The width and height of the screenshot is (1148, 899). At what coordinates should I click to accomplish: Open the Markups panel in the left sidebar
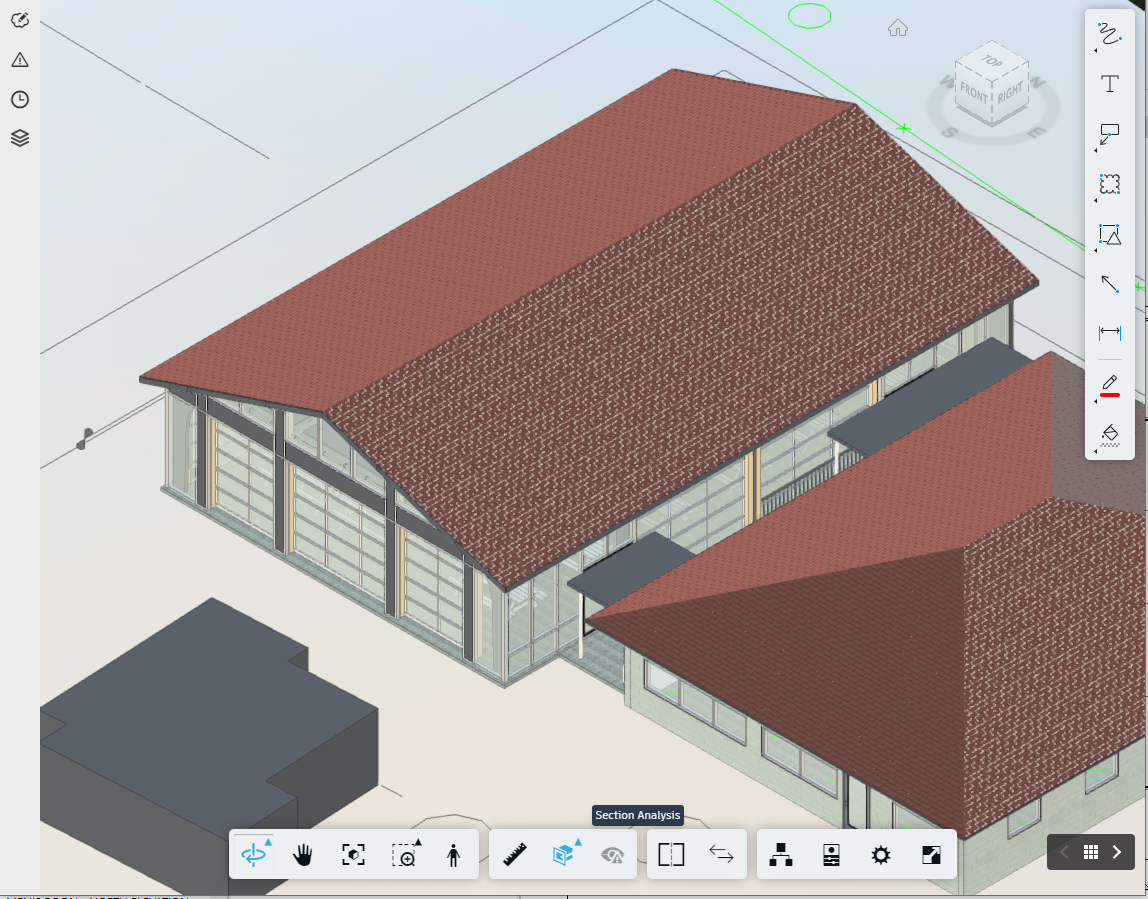(x=20, y=21)
